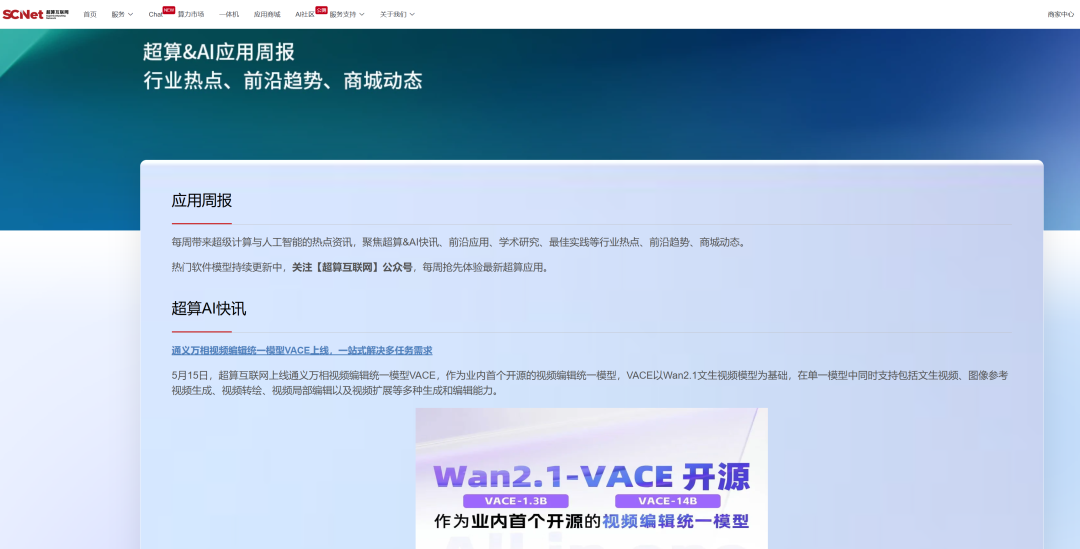Open 应用商城 from the navbar
The width and height of the screenshot is (1080, 549).
[267, 14]
